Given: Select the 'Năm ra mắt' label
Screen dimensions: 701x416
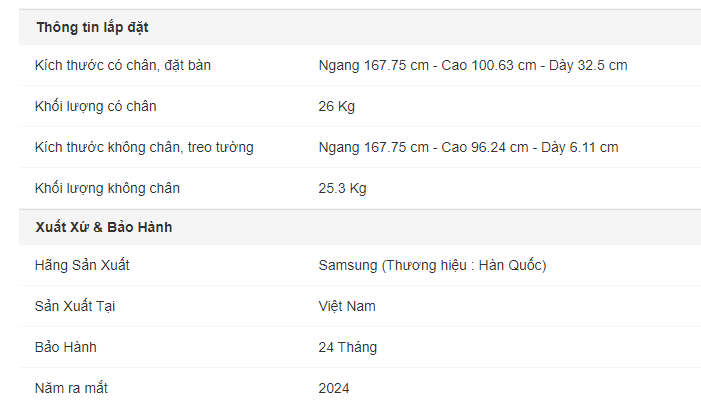Looking at the screenshot, I should click(71, 388).
